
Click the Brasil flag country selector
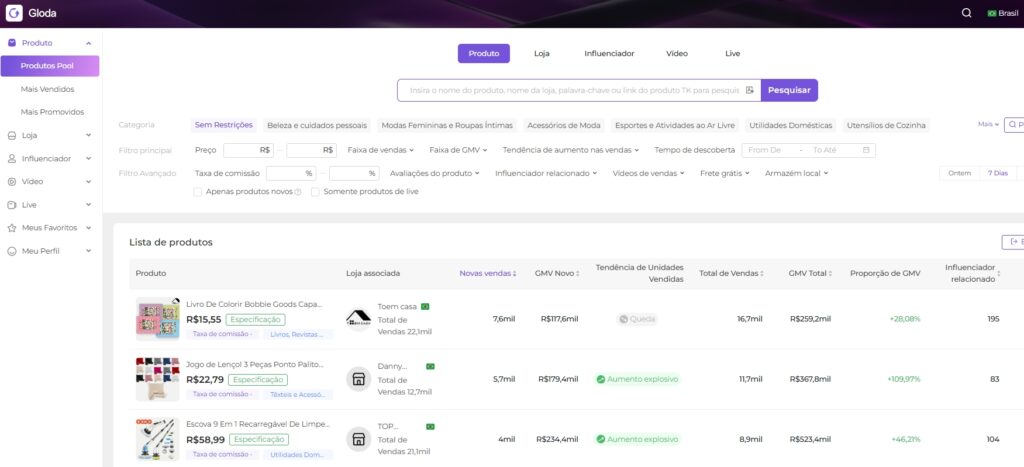(x=1003, y=13)
